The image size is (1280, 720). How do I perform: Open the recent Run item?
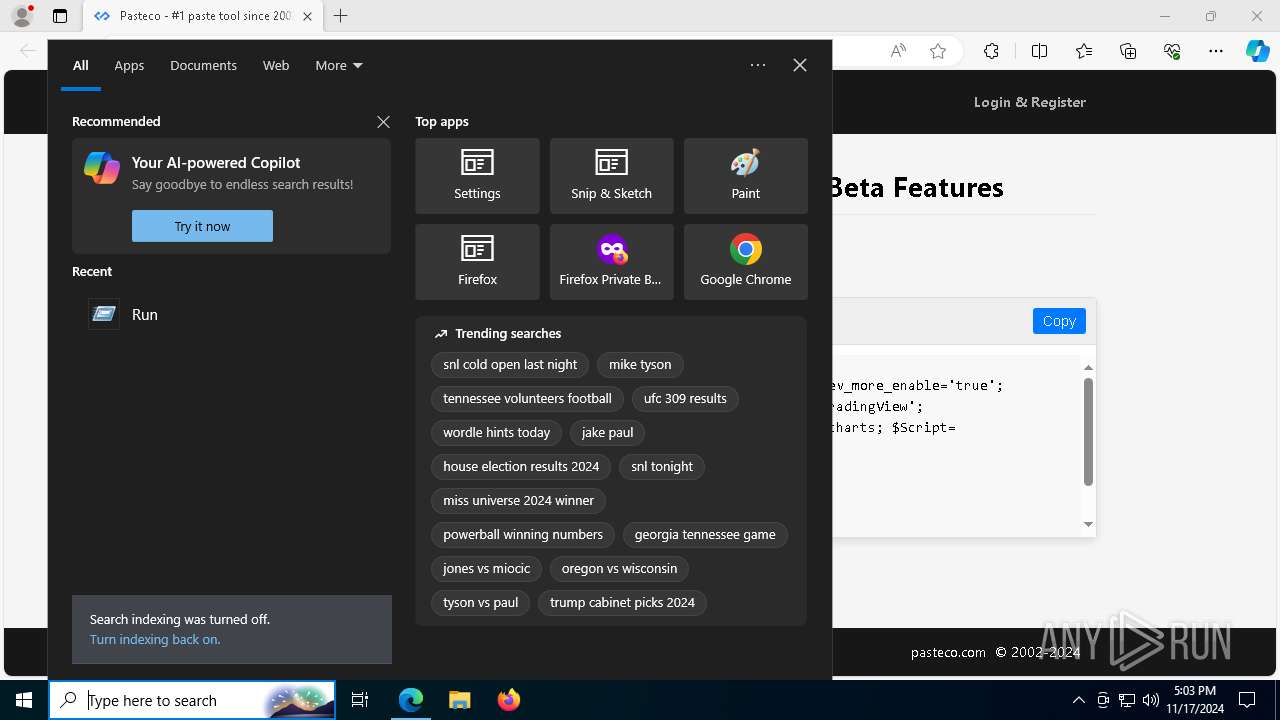click(231, 314)
